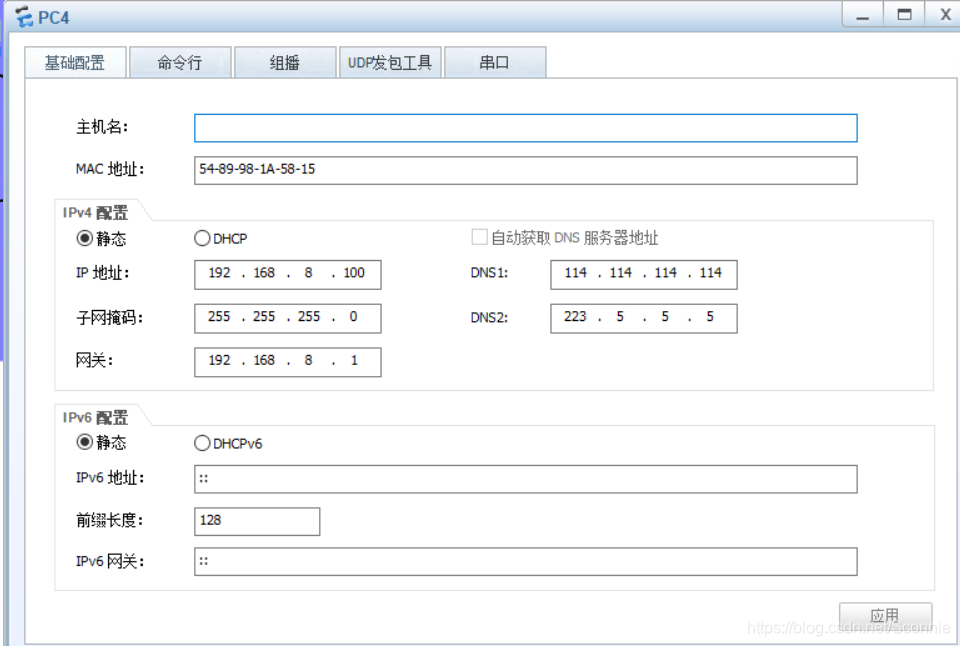Click the 网关 field 192.168.8.1

tap(288, 362)
